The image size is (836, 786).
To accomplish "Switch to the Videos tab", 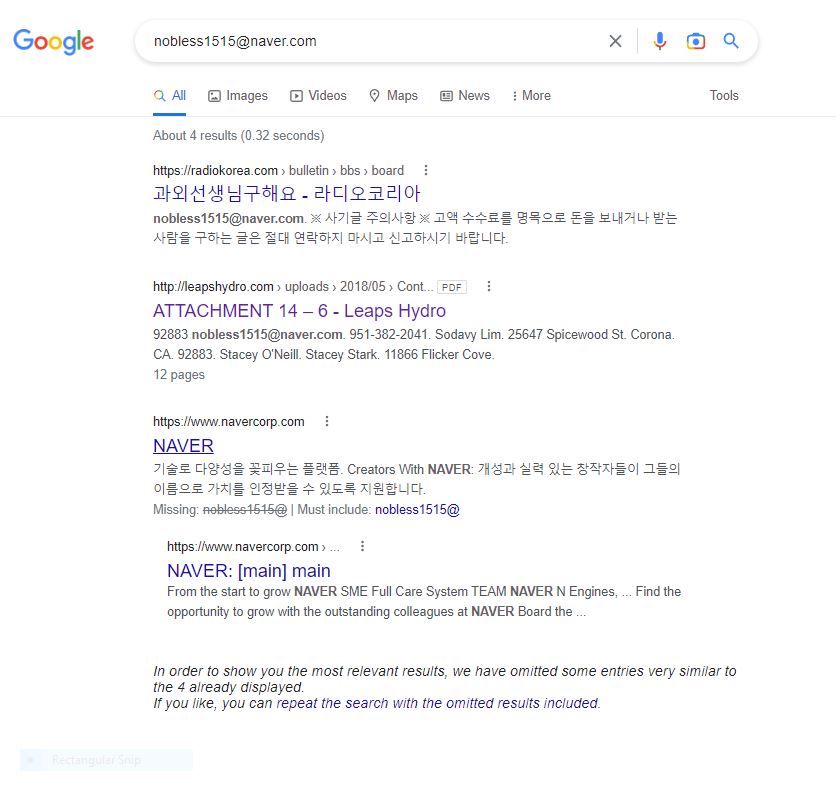I will point(318,96).
